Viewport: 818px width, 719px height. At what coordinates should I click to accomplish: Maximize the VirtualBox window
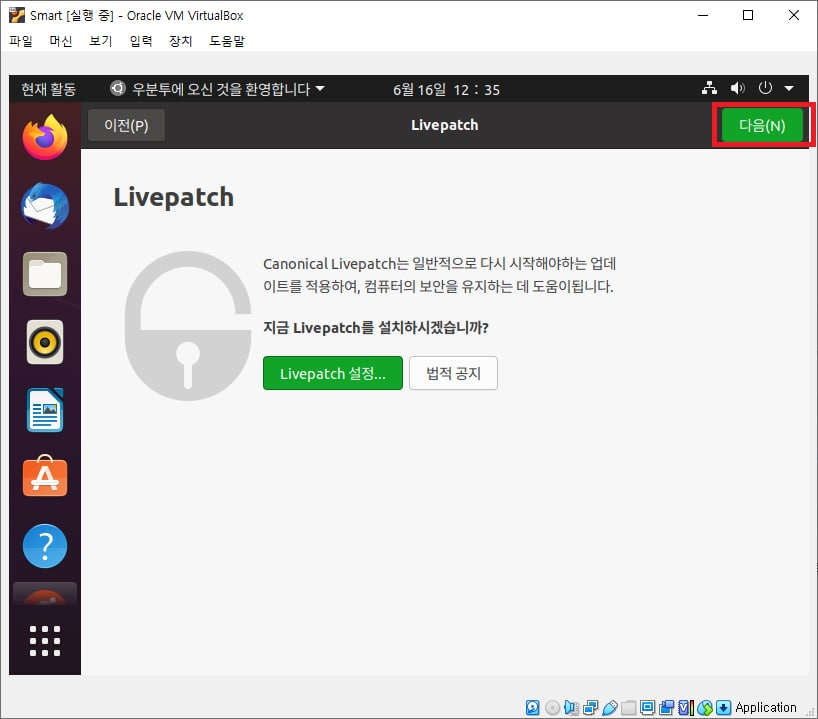tap(748, 15)
